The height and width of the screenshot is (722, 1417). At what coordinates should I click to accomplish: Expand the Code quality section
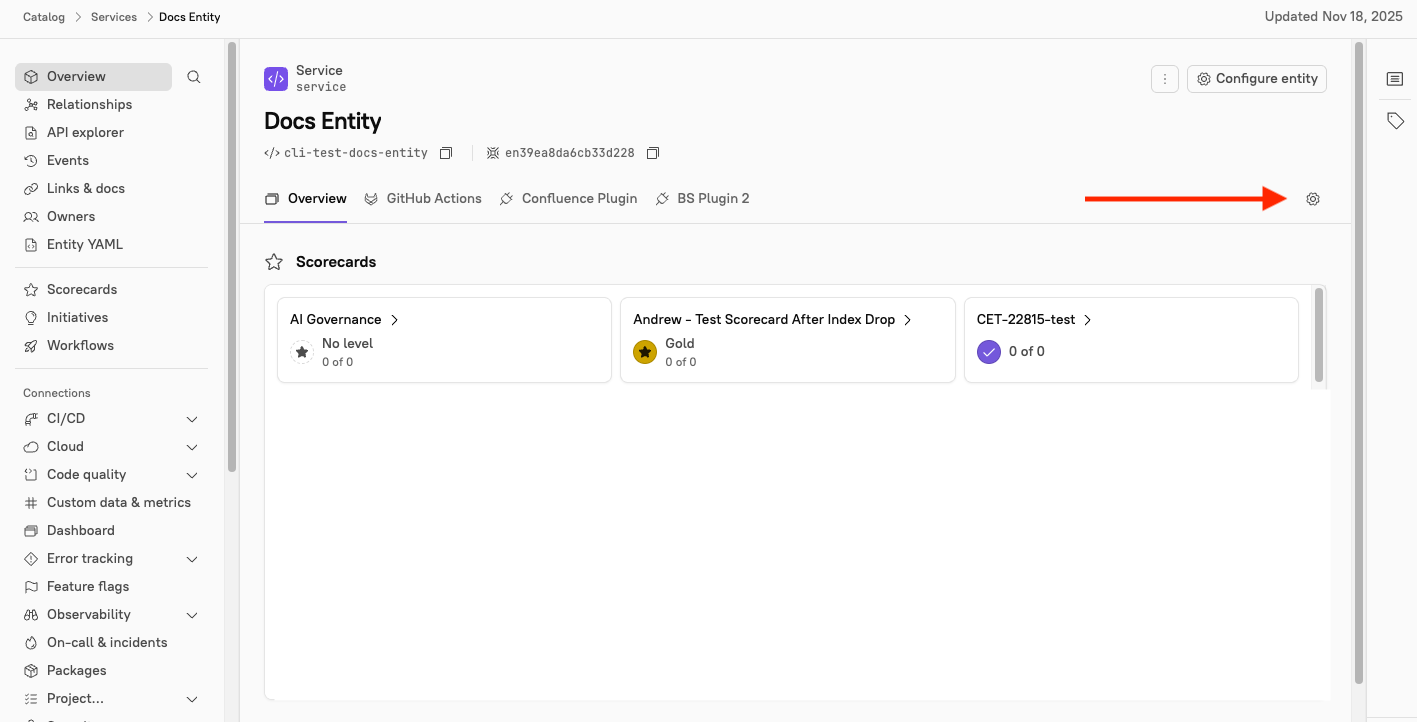[x=192, y=475]
